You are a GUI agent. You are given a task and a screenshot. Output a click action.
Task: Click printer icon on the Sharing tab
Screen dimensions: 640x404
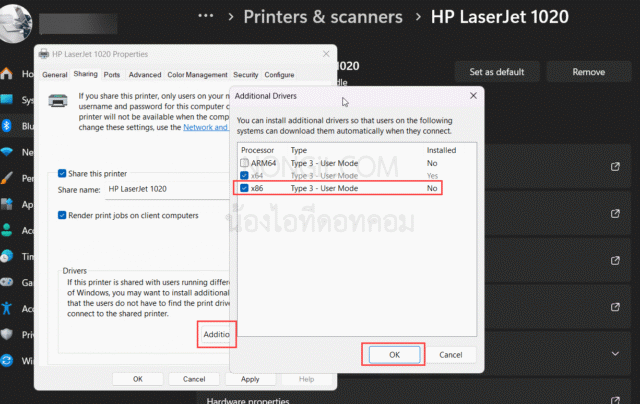tap(58, 100)
